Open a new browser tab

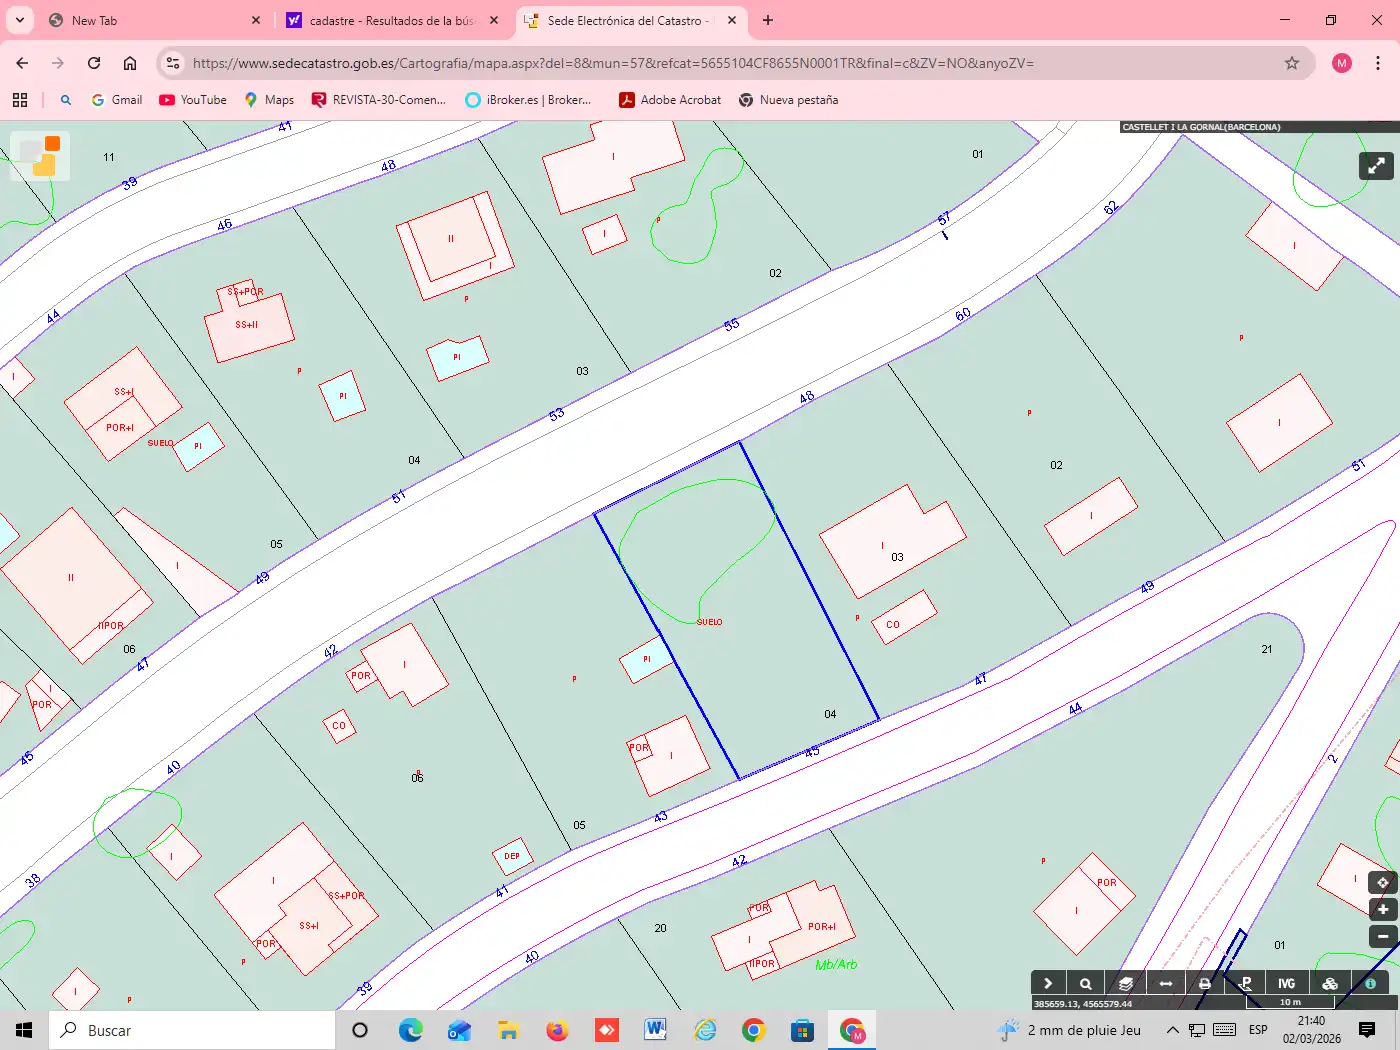(768, 20)
